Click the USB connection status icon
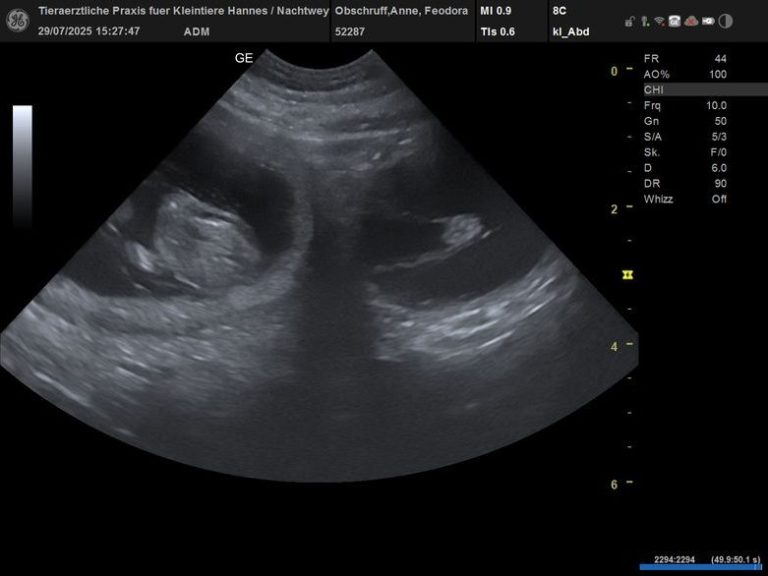 click(x=645, y=21)
